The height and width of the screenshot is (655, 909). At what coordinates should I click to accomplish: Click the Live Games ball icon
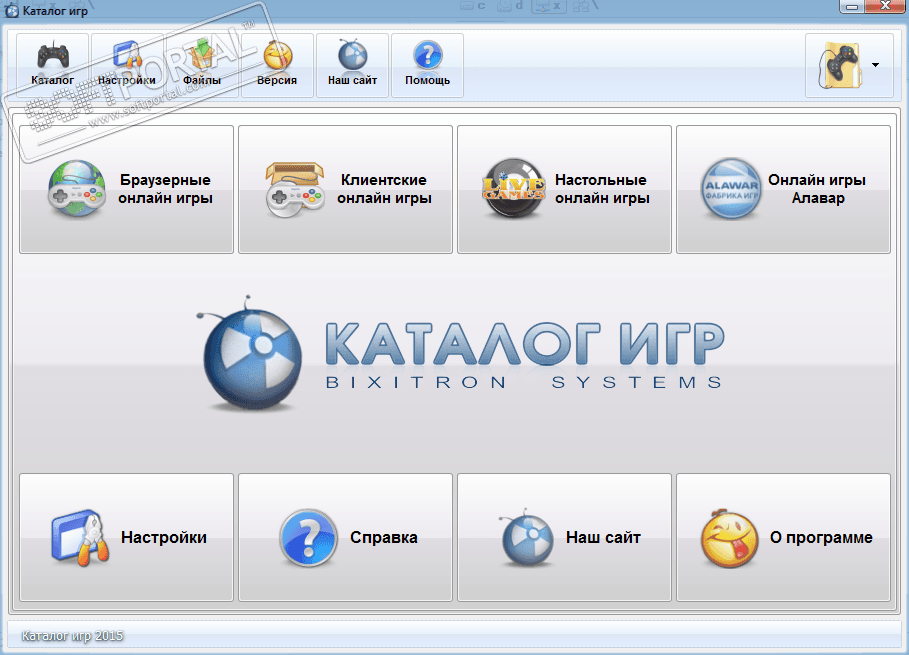[x=514, y=189]
